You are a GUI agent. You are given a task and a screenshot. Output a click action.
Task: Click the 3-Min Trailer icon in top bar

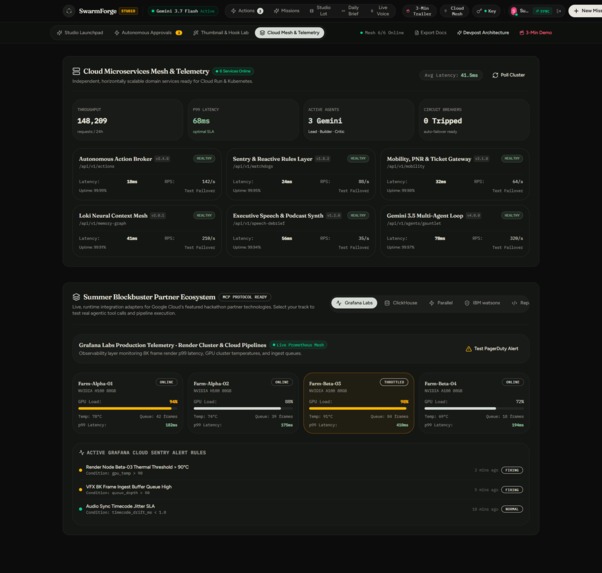[x=408, y=11]
